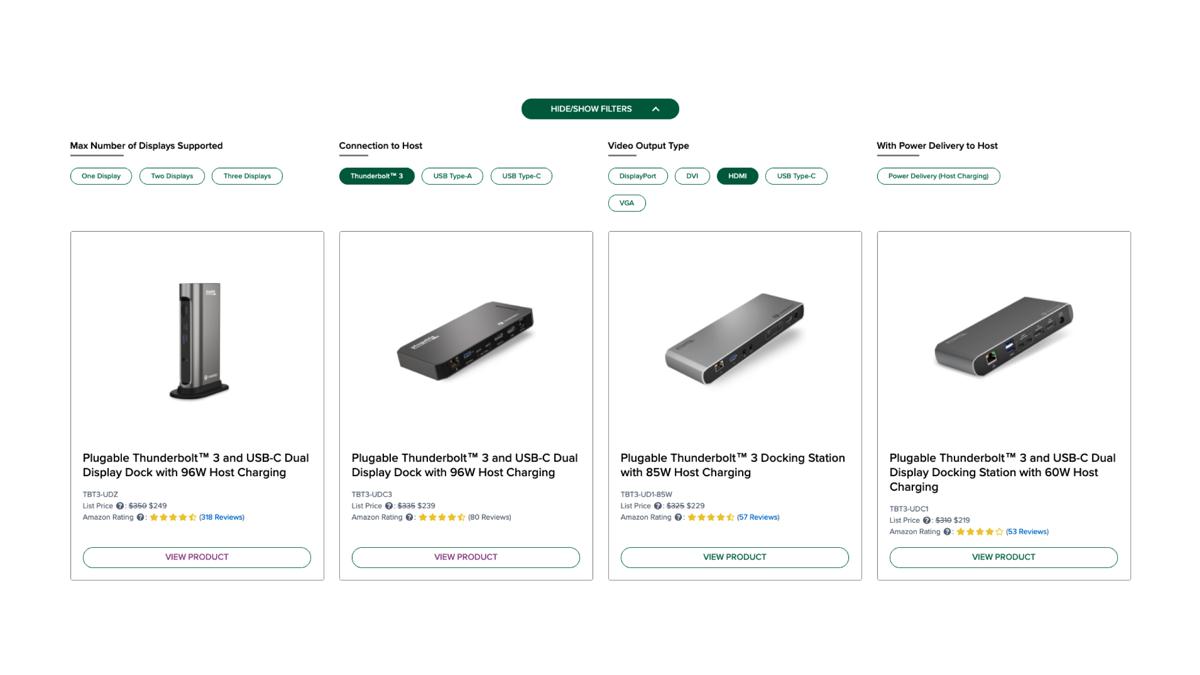Click List Price help icon on TBT3-UDZ card

(x=120, y=506)
